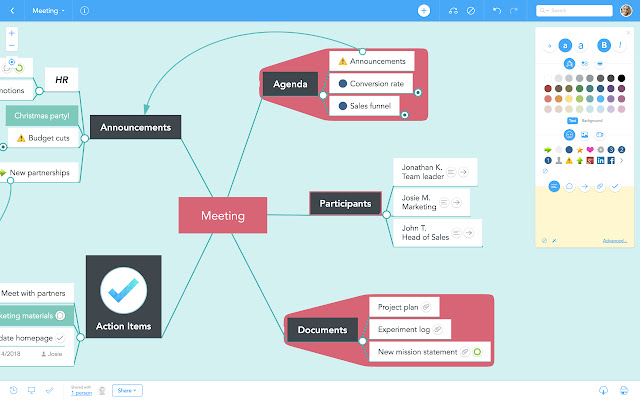This screenshot has height=400, width=640.
Task: Open the video tab in sidebar
Action: click(x=600, y=135)
